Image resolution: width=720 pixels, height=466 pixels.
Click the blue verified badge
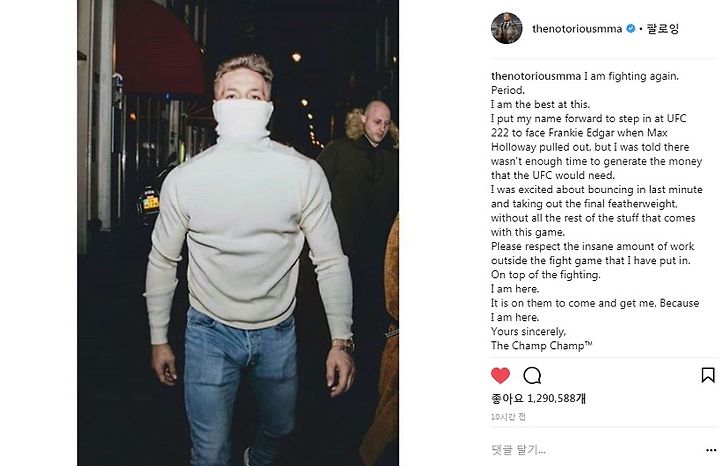(631, 28)
